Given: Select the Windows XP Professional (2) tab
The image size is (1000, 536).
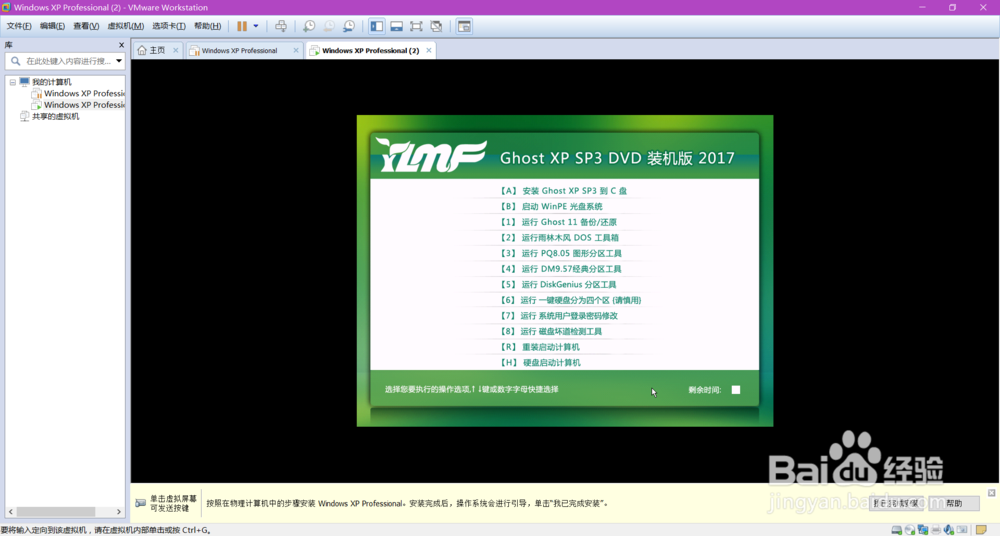Looking at the screenshot, I should 370,50.
